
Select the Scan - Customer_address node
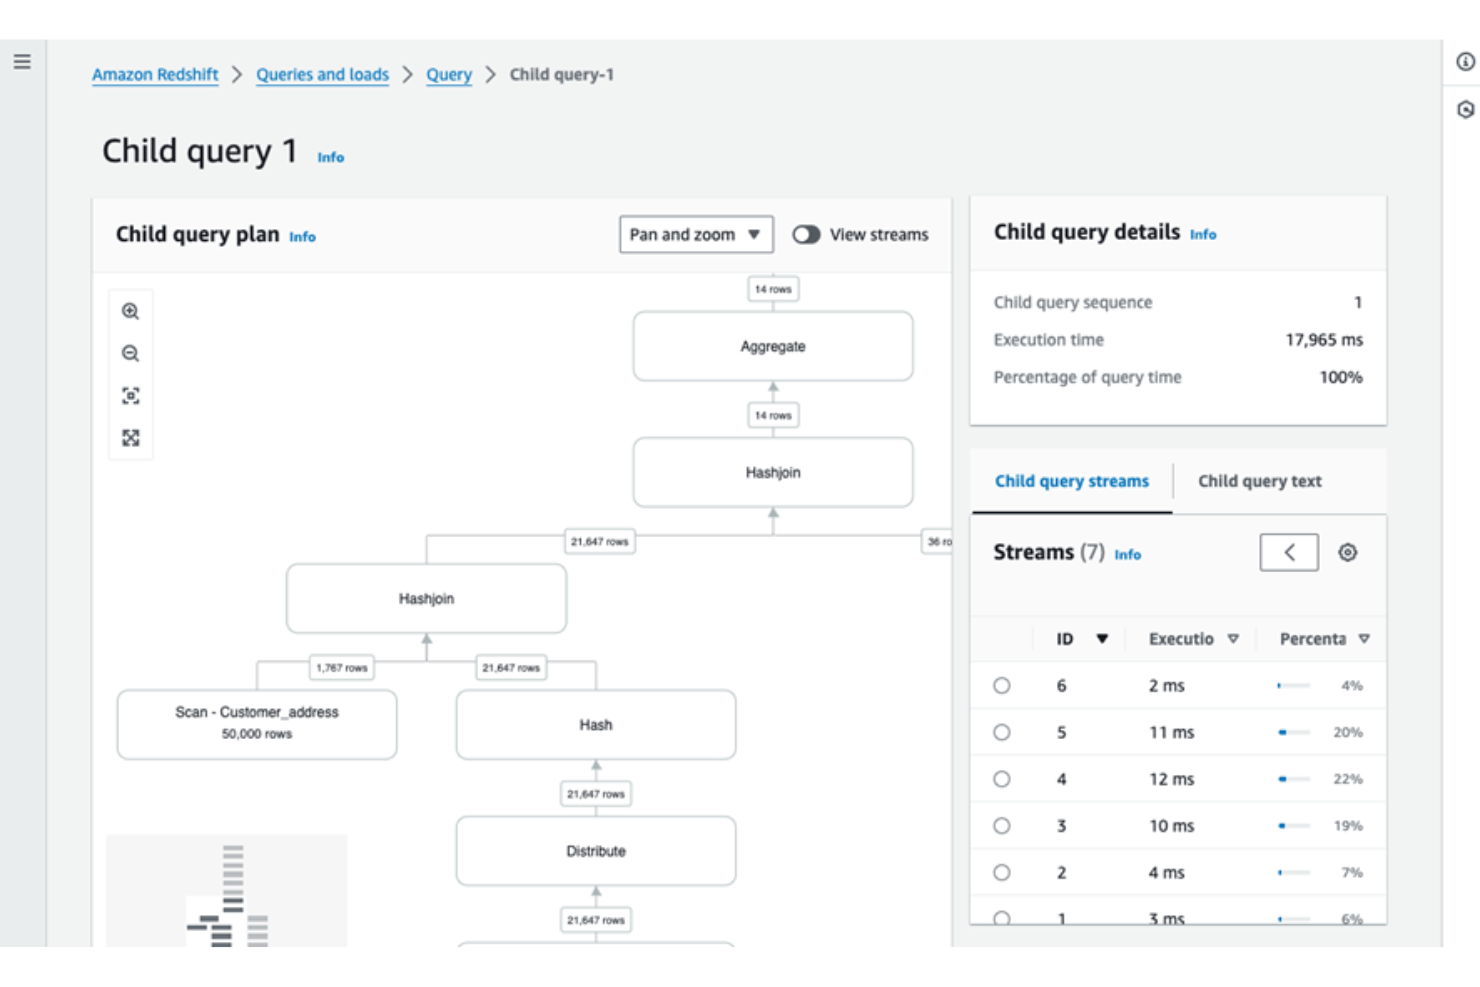pos(257,724)
